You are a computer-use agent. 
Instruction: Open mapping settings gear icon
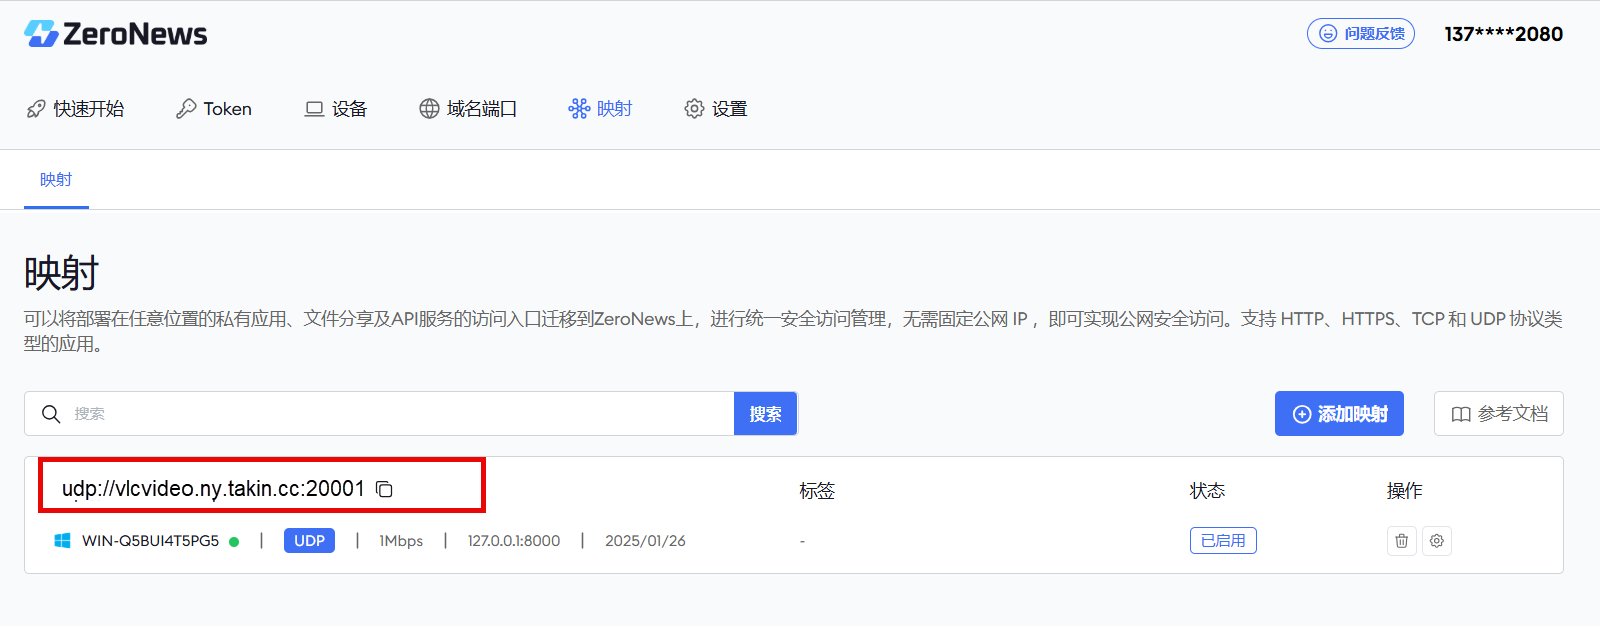coord(1437,541)
